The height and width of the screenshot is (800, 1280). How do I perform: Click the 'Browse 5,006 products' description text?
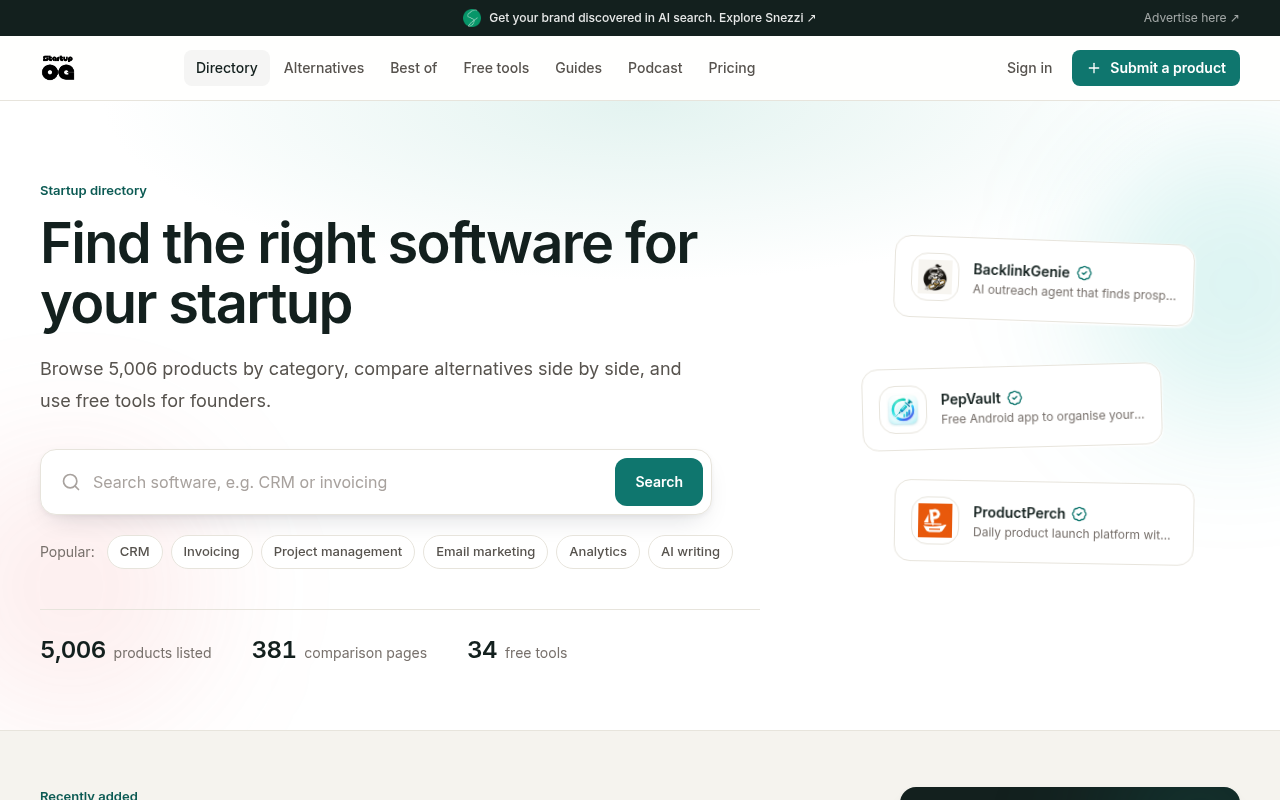coord(361,385)
